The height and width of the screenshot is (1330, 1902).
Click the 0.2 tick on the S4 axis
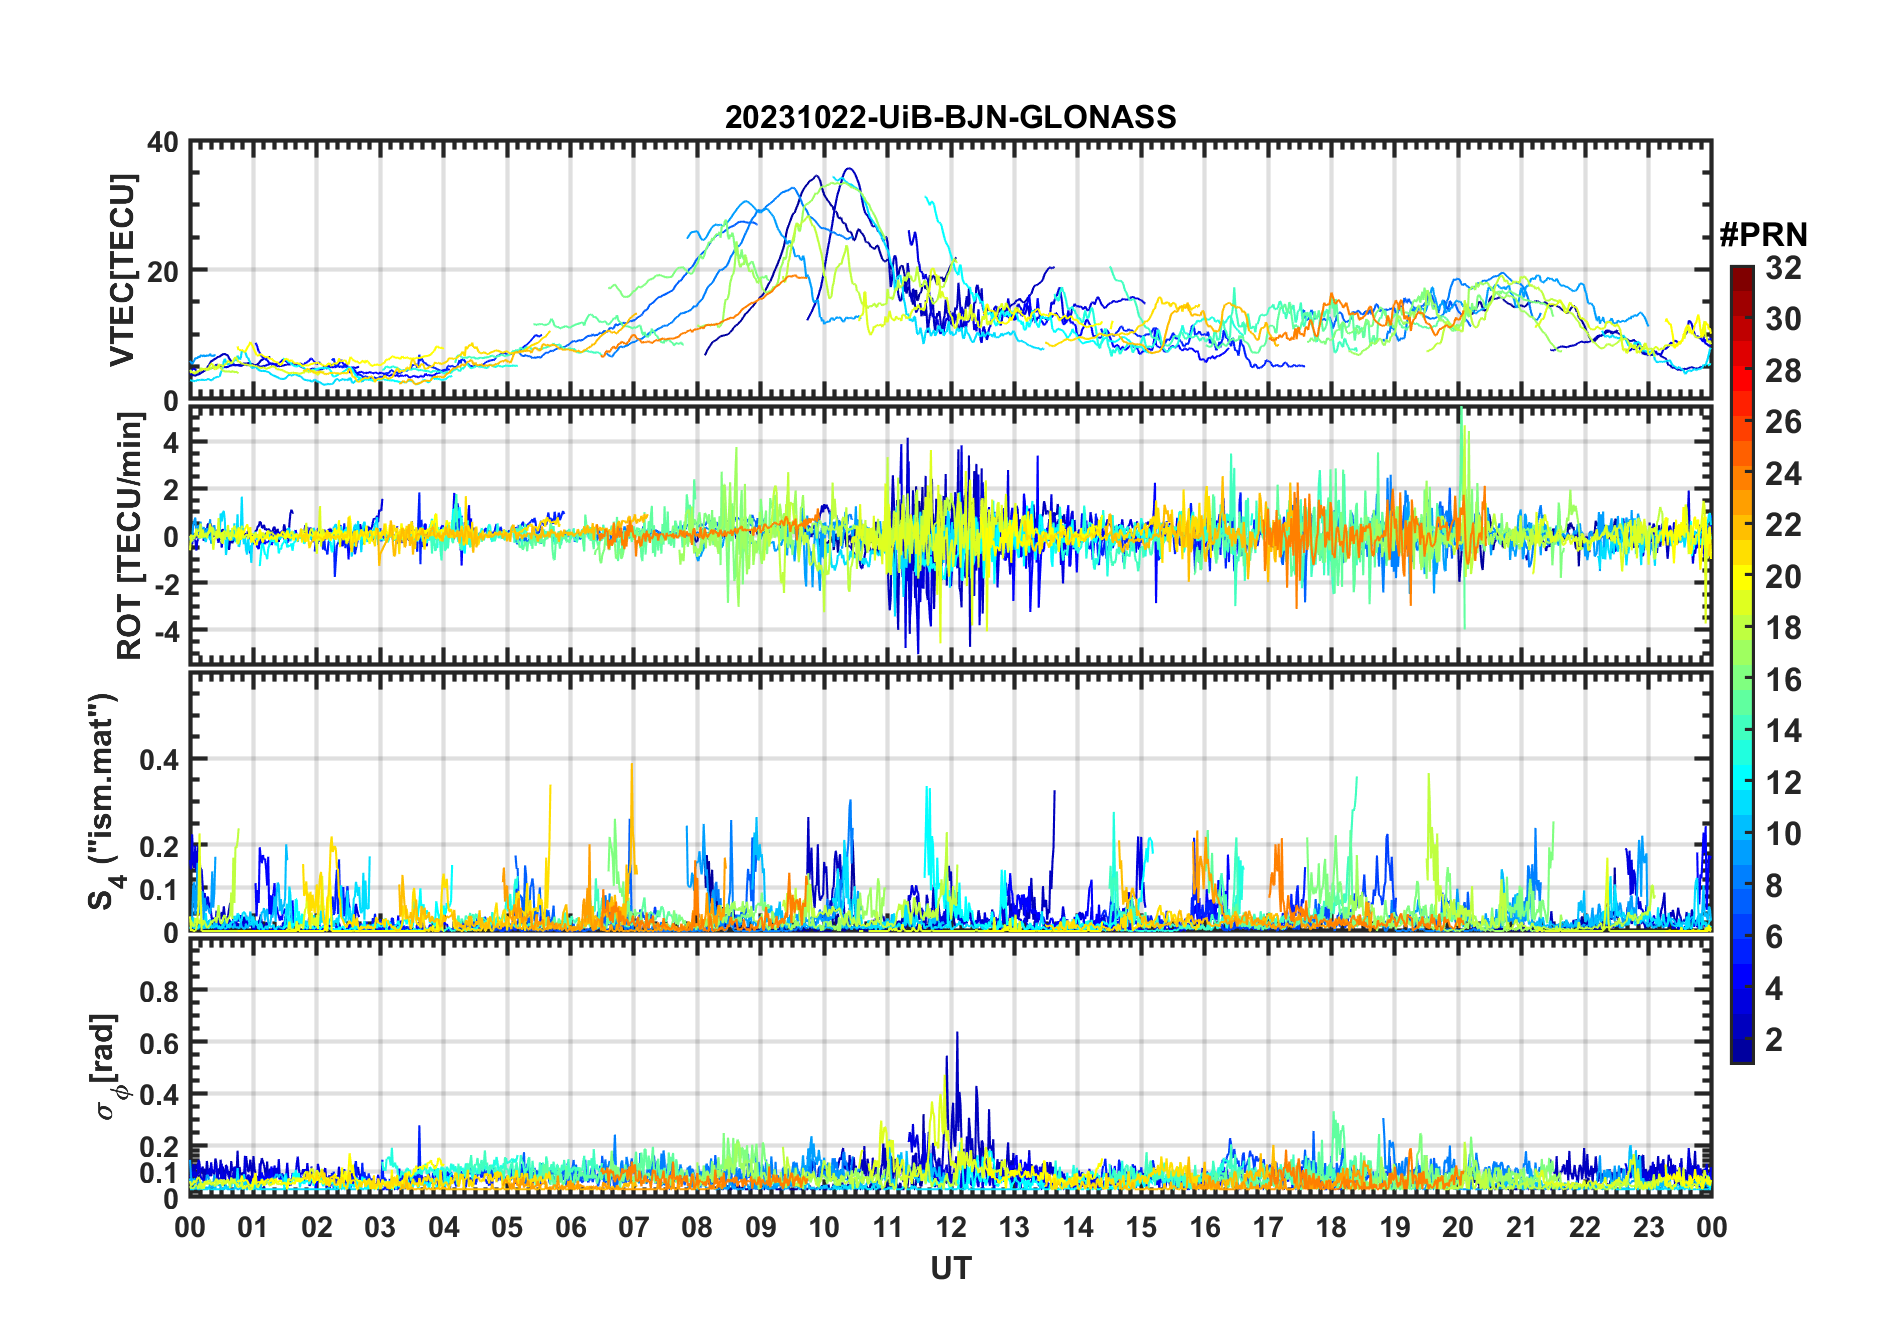[x=159, y=846]
